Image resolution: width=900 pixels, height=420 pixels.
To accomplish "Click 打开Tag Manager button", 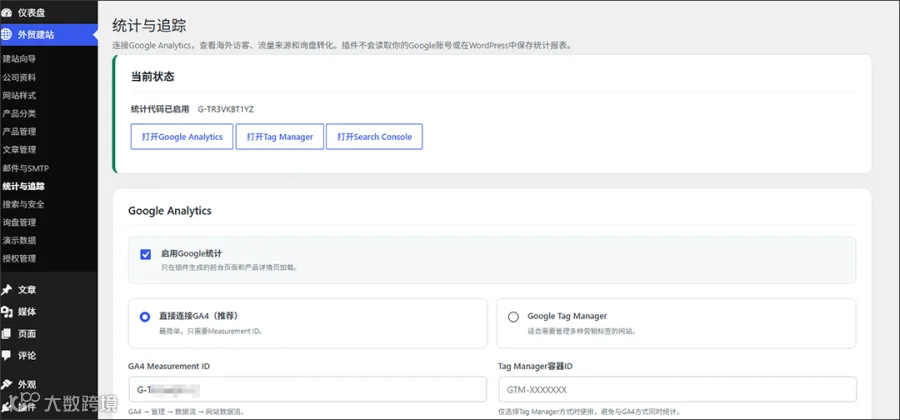I will [x=280, y=137].
